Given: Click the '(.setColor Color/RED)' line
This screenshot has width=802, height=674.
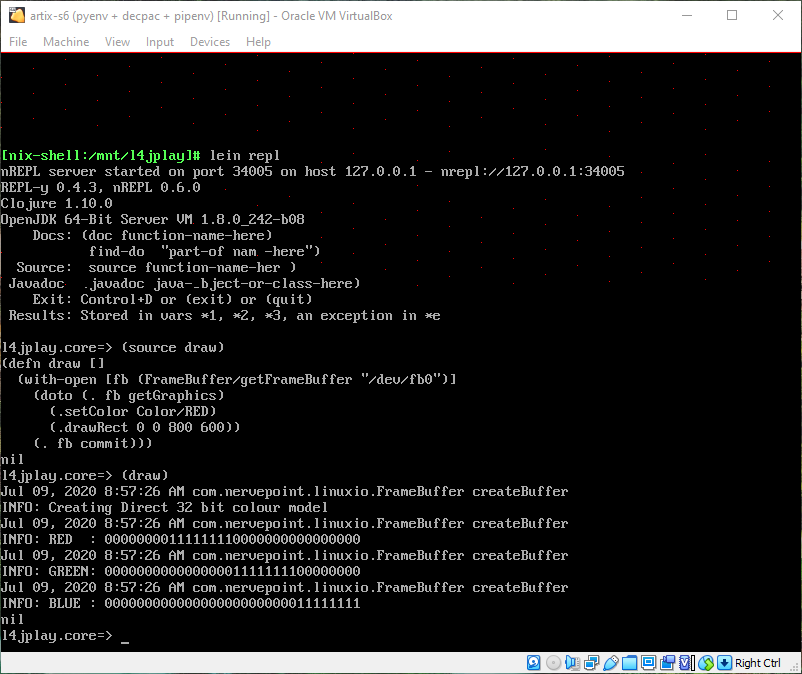Looking at the screenshot, I should [x=133, y=412].
